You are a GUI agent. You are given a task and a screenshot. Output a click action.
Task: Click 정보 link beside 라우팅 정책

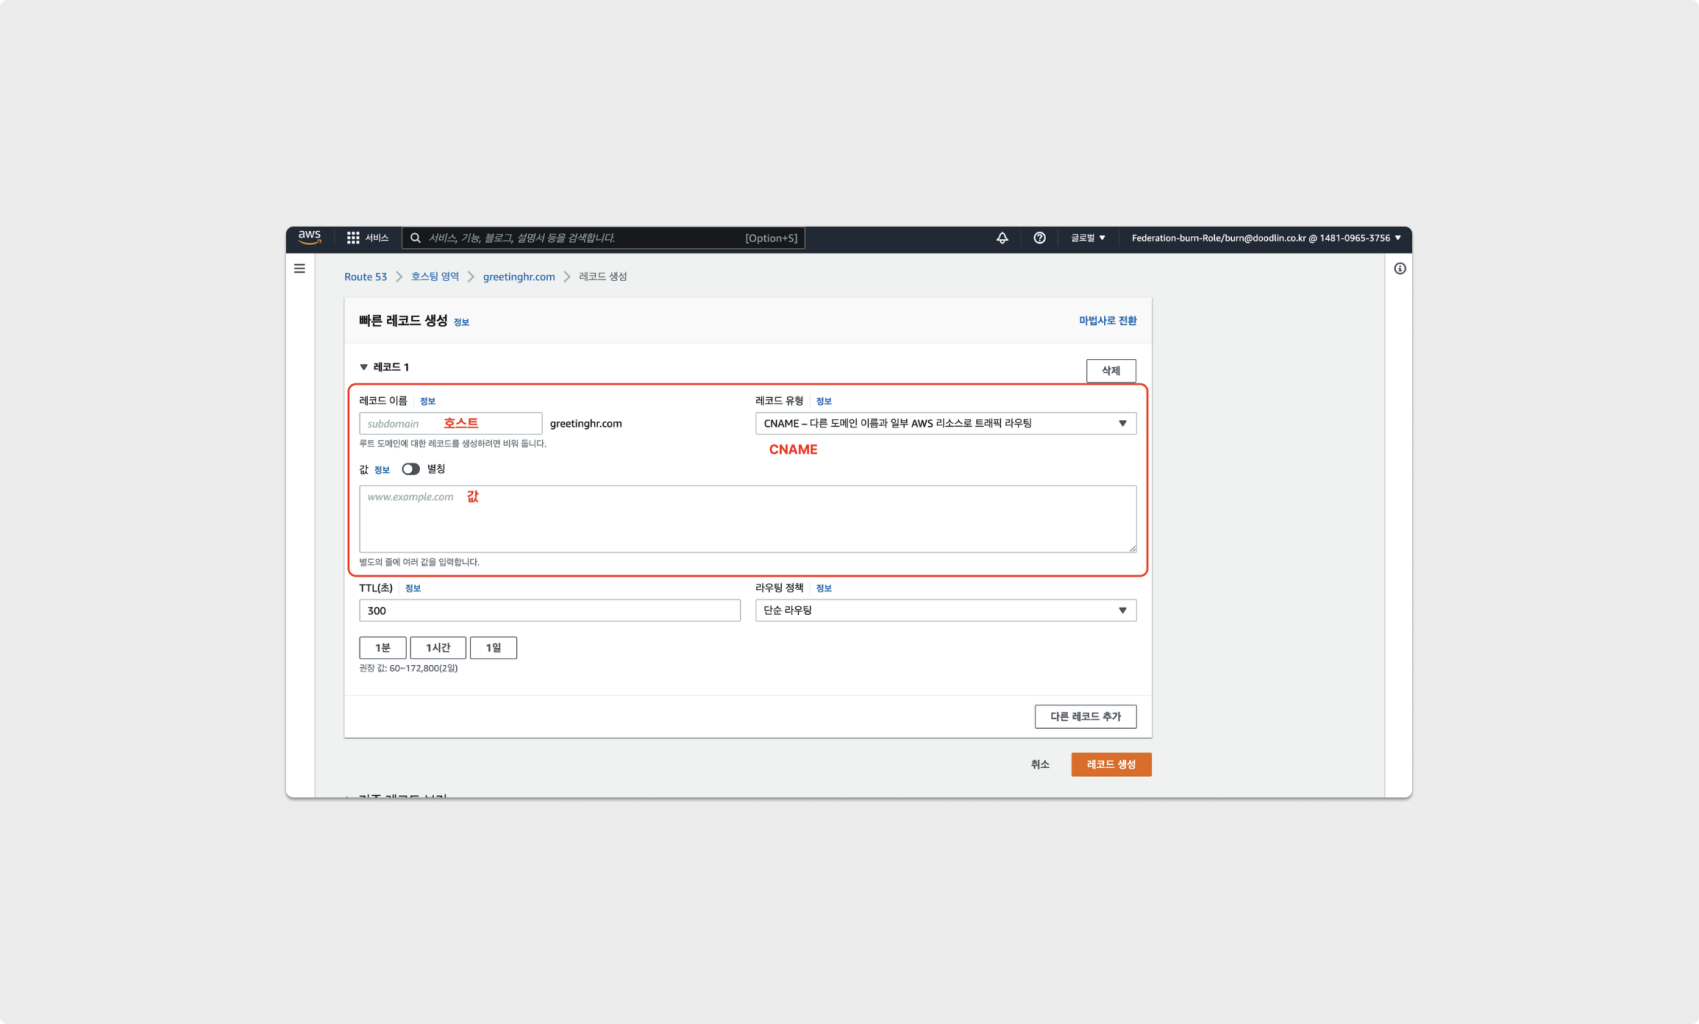(824, 588)
